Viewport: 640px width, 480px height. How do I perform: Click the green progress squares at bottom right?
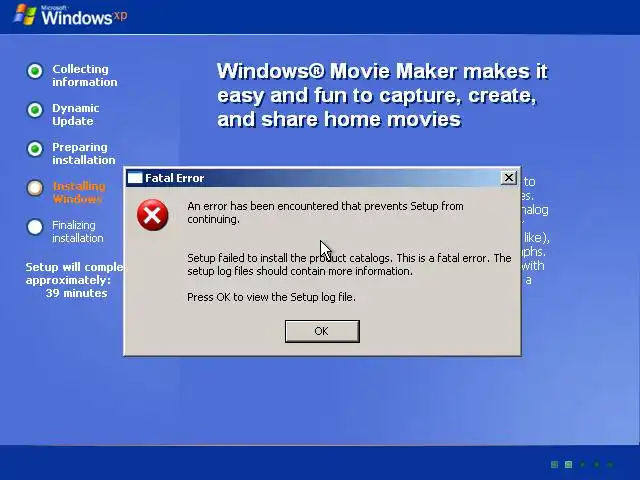582,464
